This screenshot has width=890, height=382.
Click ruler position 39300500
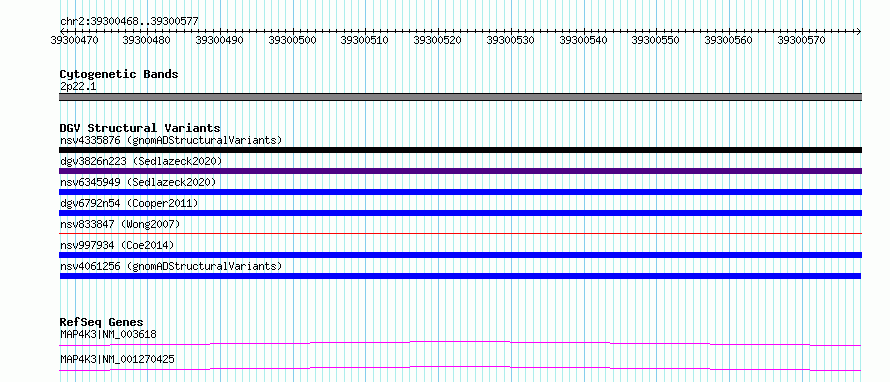point(292,41)
